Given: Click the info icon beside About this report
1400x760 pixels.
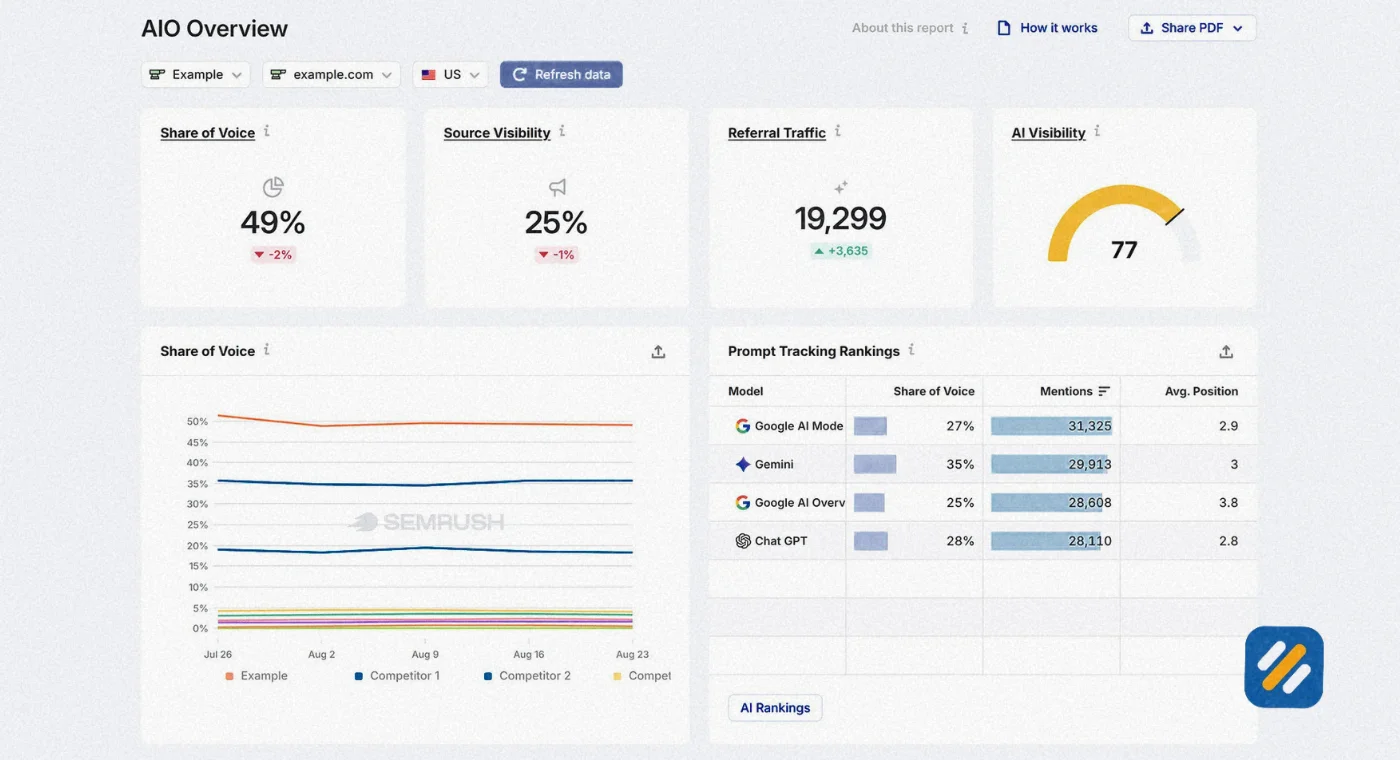Looking at the screenshot, I should click(x=965, y=28).
